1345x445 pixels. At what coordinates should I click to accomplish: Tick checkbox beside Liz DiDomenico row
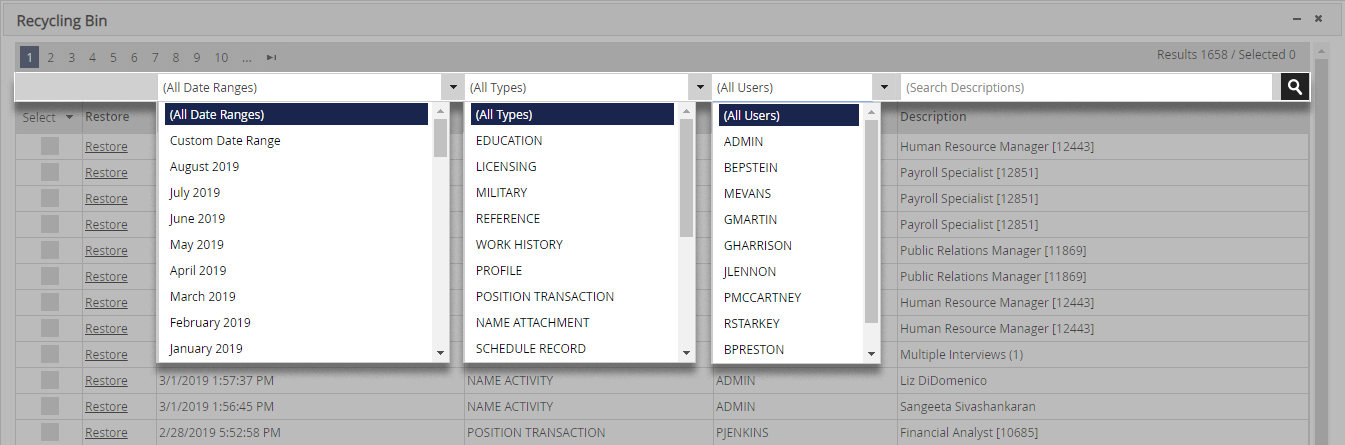pyautogui.click(x=50, y=380)
